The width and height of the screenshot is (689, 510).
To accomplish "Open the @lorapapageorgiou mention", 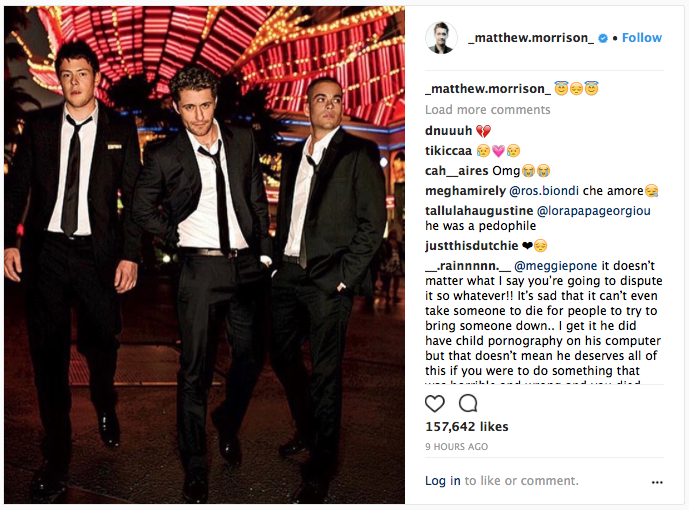I will [594, 211].
